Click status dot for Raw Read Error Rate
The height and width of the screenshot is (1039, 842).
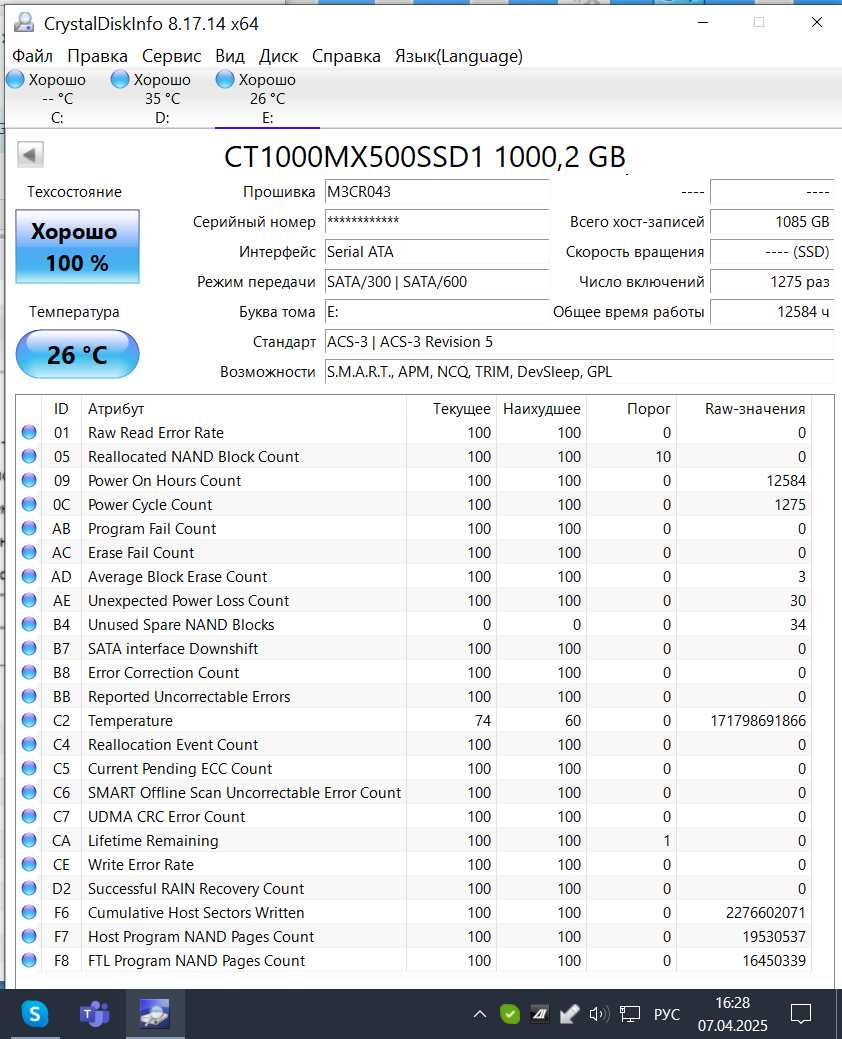[x=29, y=433]
